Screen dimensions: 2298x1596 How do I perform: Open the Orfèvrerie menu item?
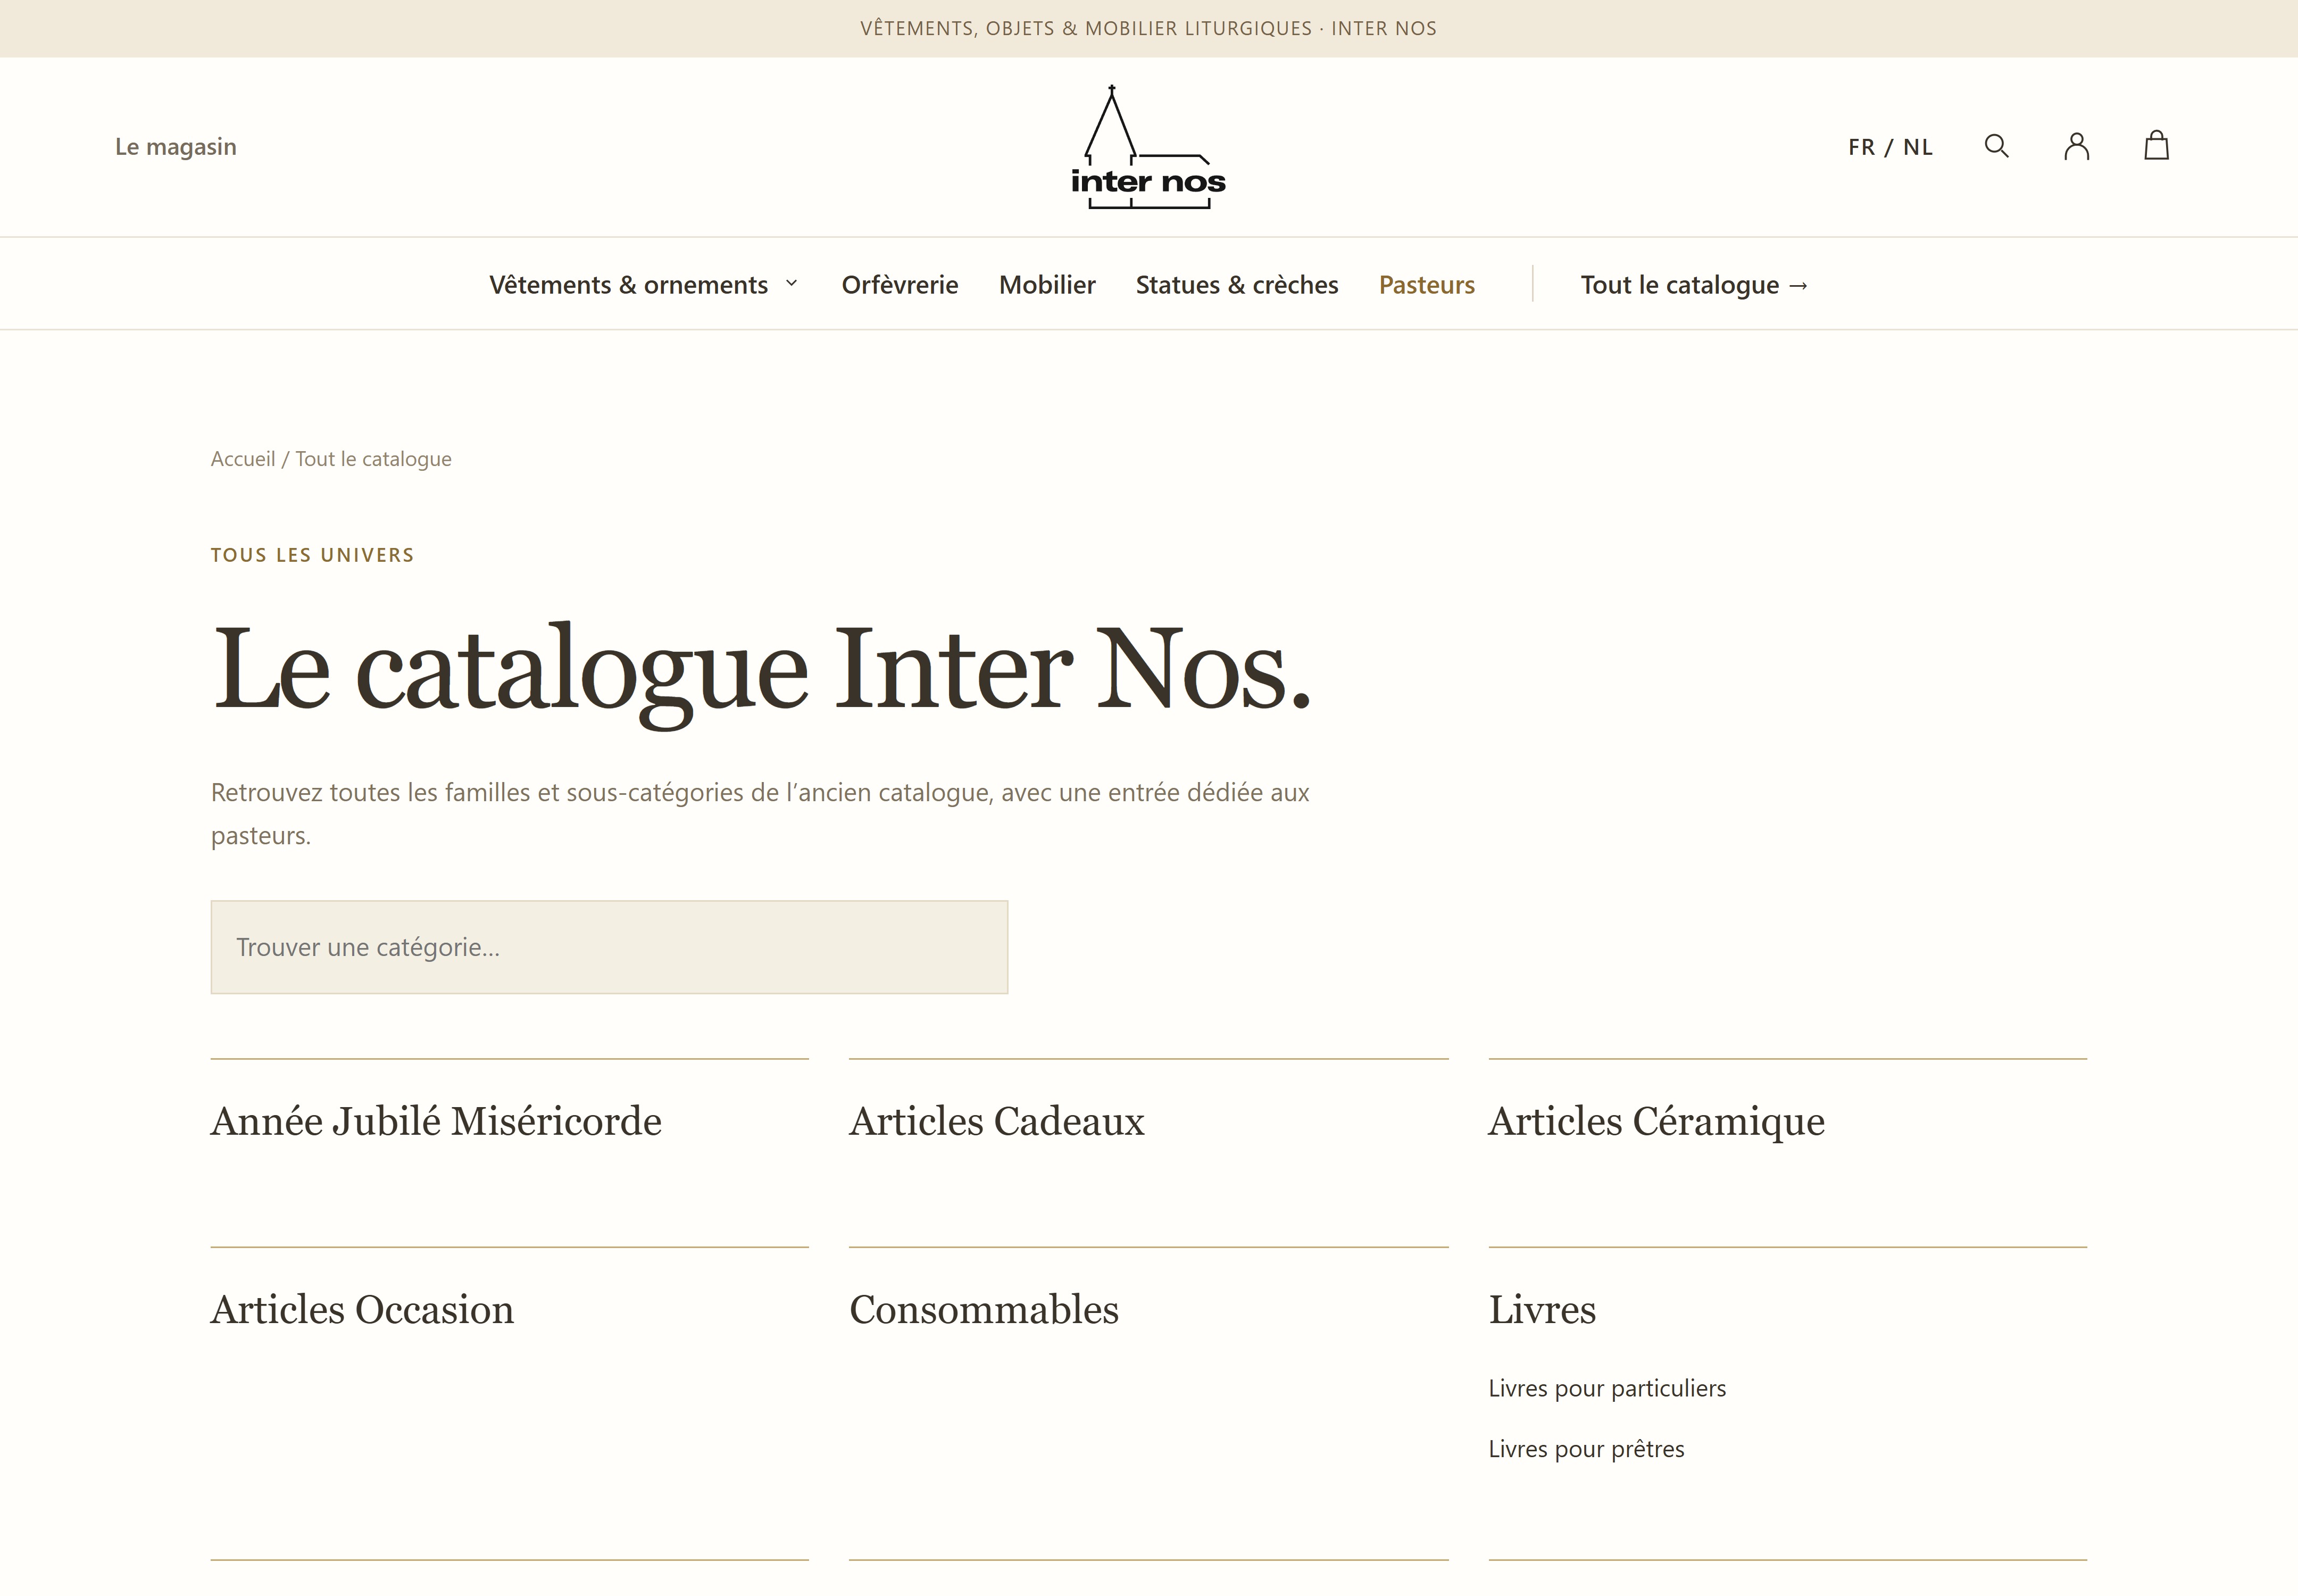coord(899,285)
